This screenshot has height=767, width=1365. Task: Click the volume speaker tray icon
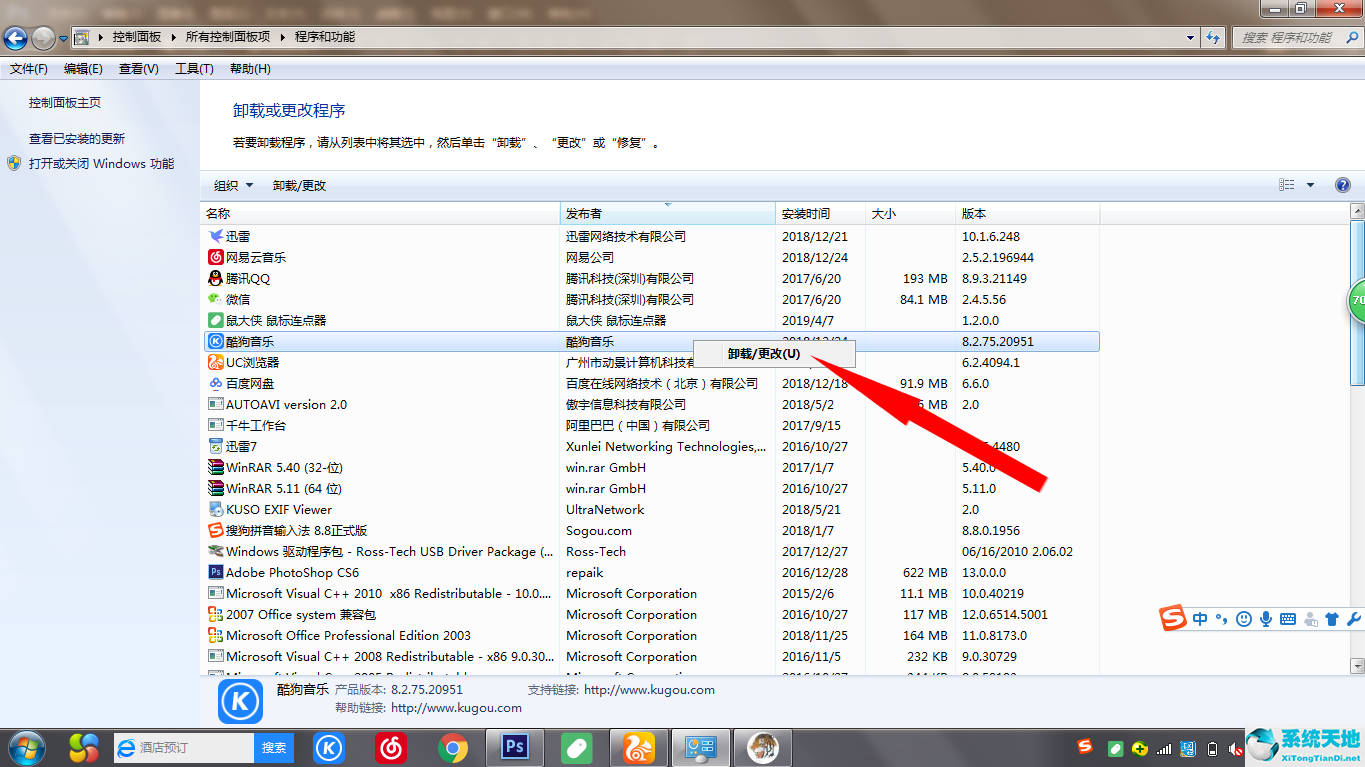pos(1237,748)
